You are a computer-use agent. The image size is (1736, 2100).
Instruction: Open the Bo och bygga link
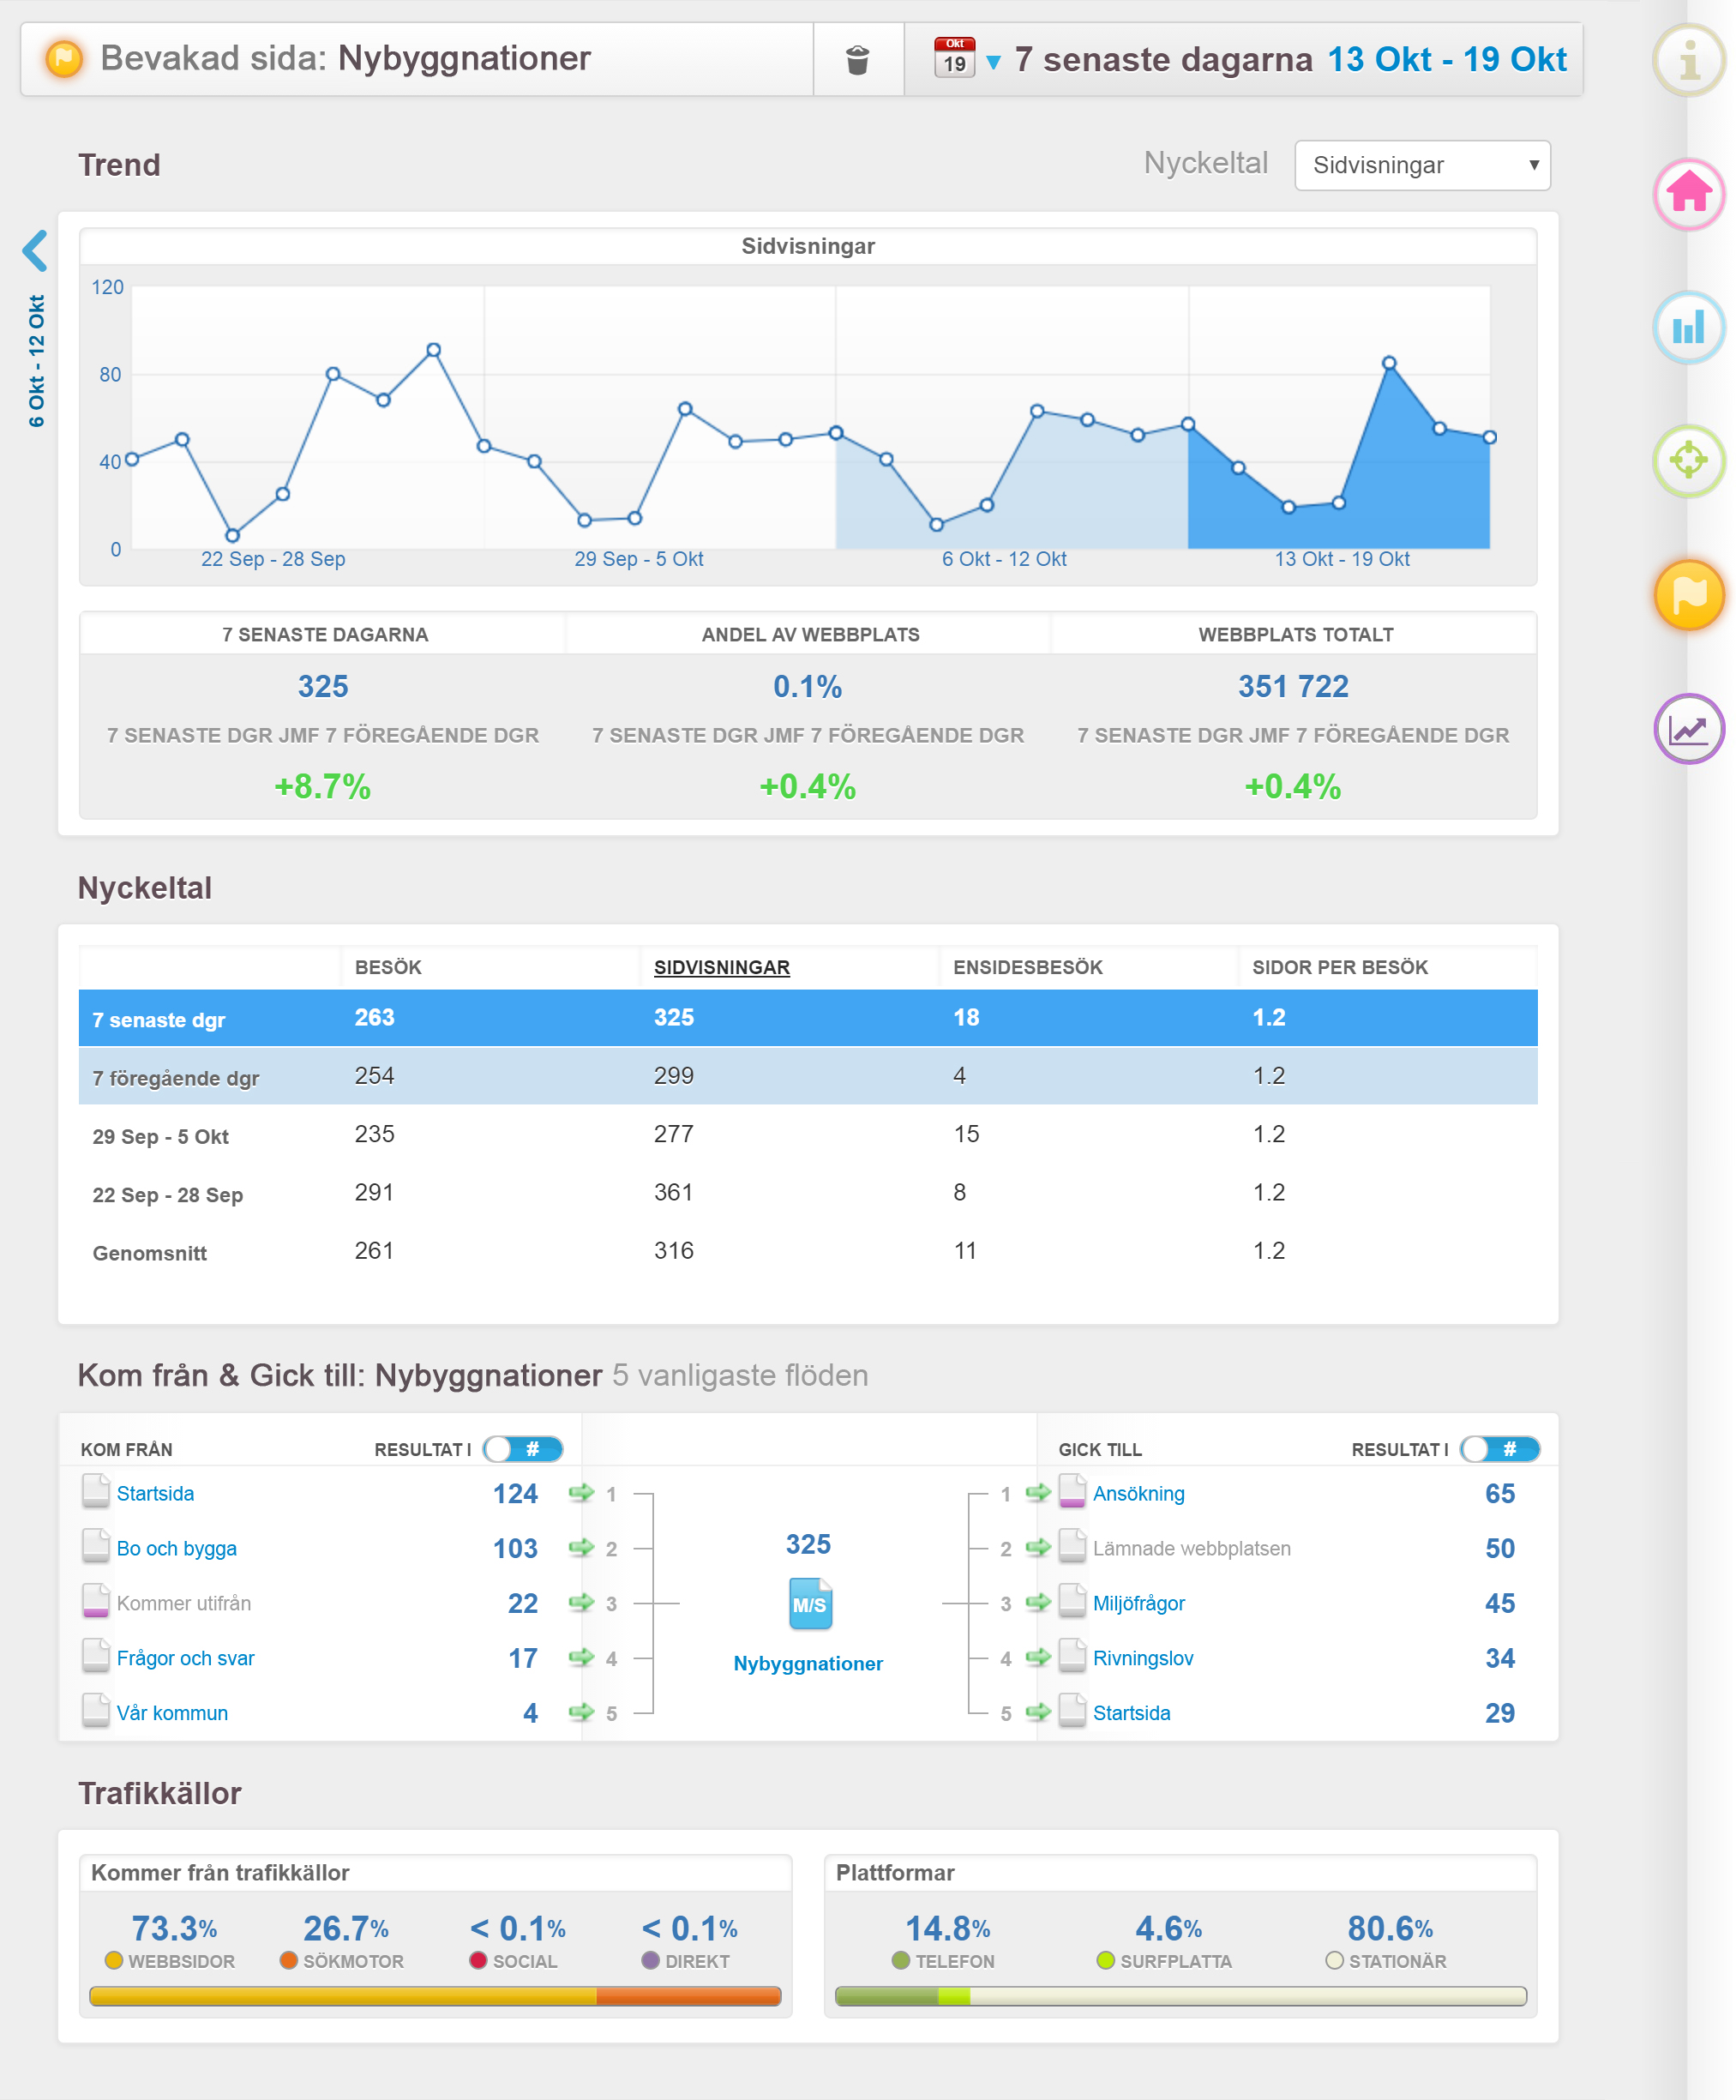(176, 1548)
